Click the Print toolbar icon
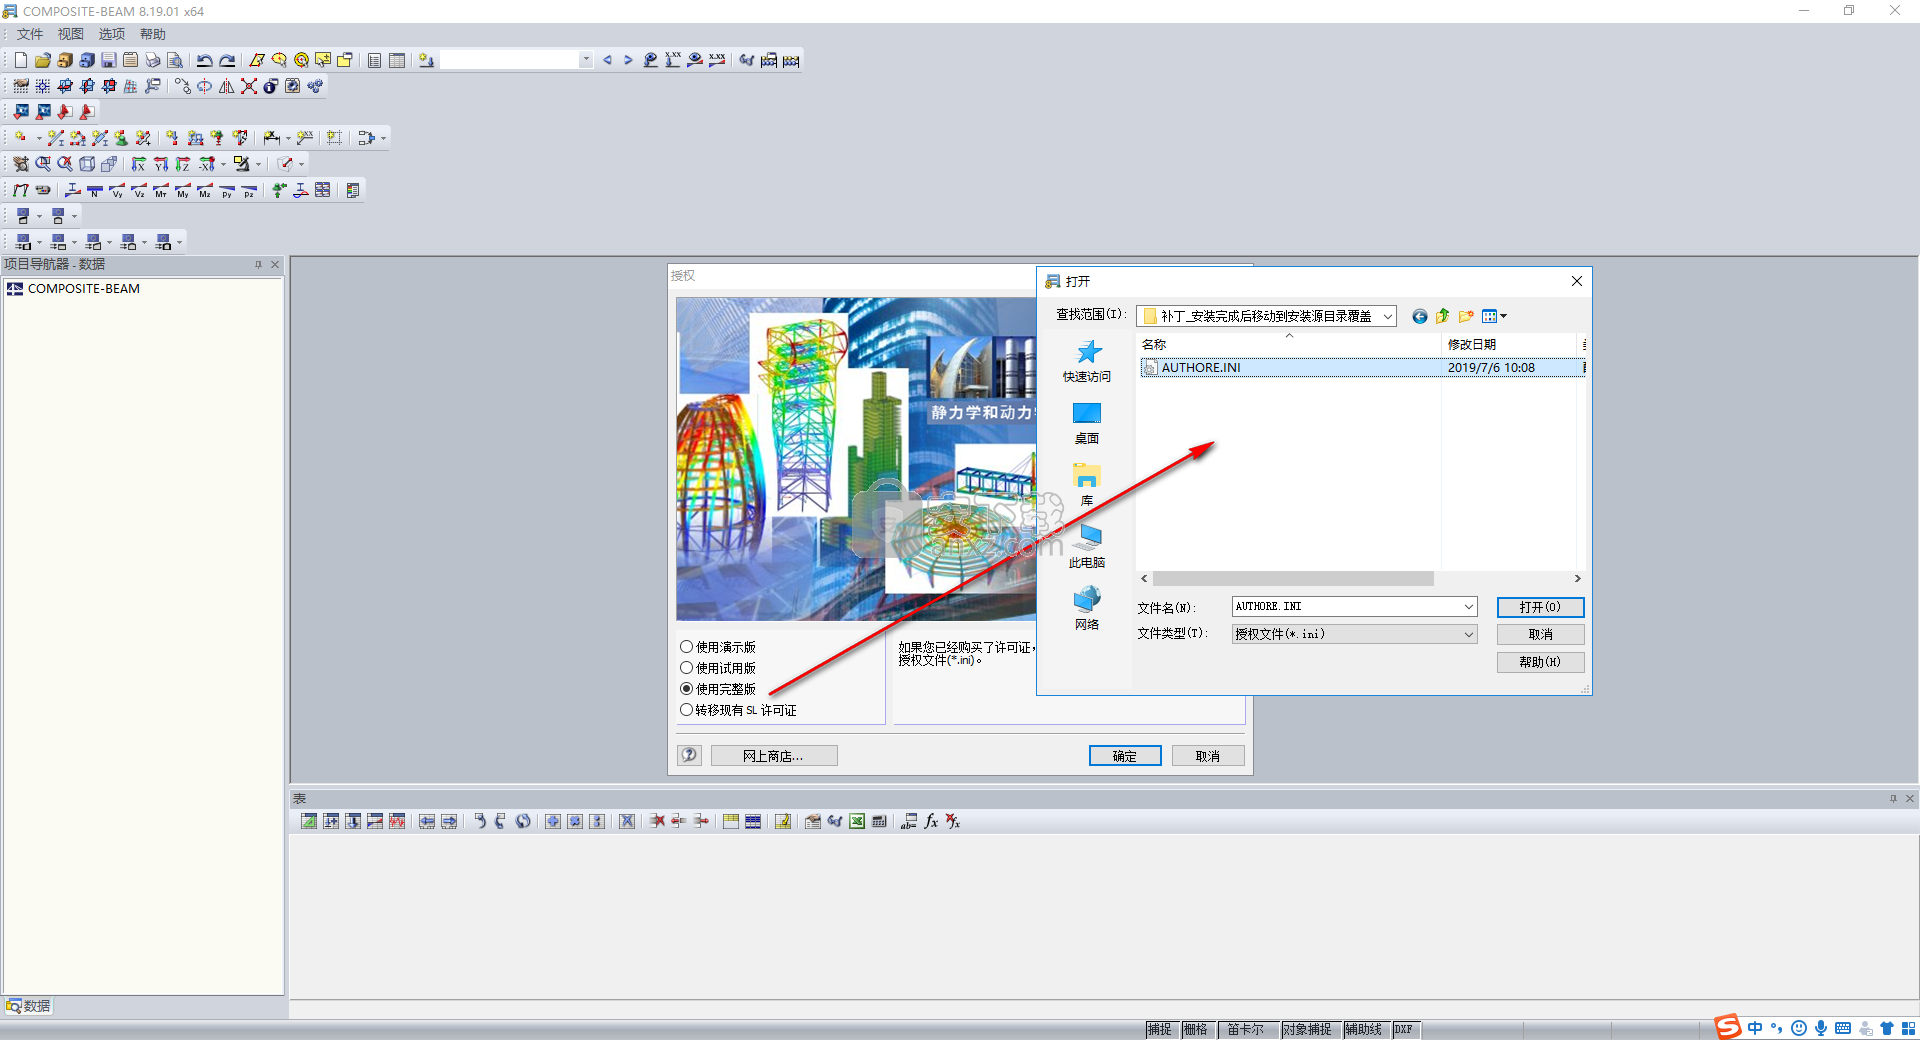 click(x=152, y=60)
